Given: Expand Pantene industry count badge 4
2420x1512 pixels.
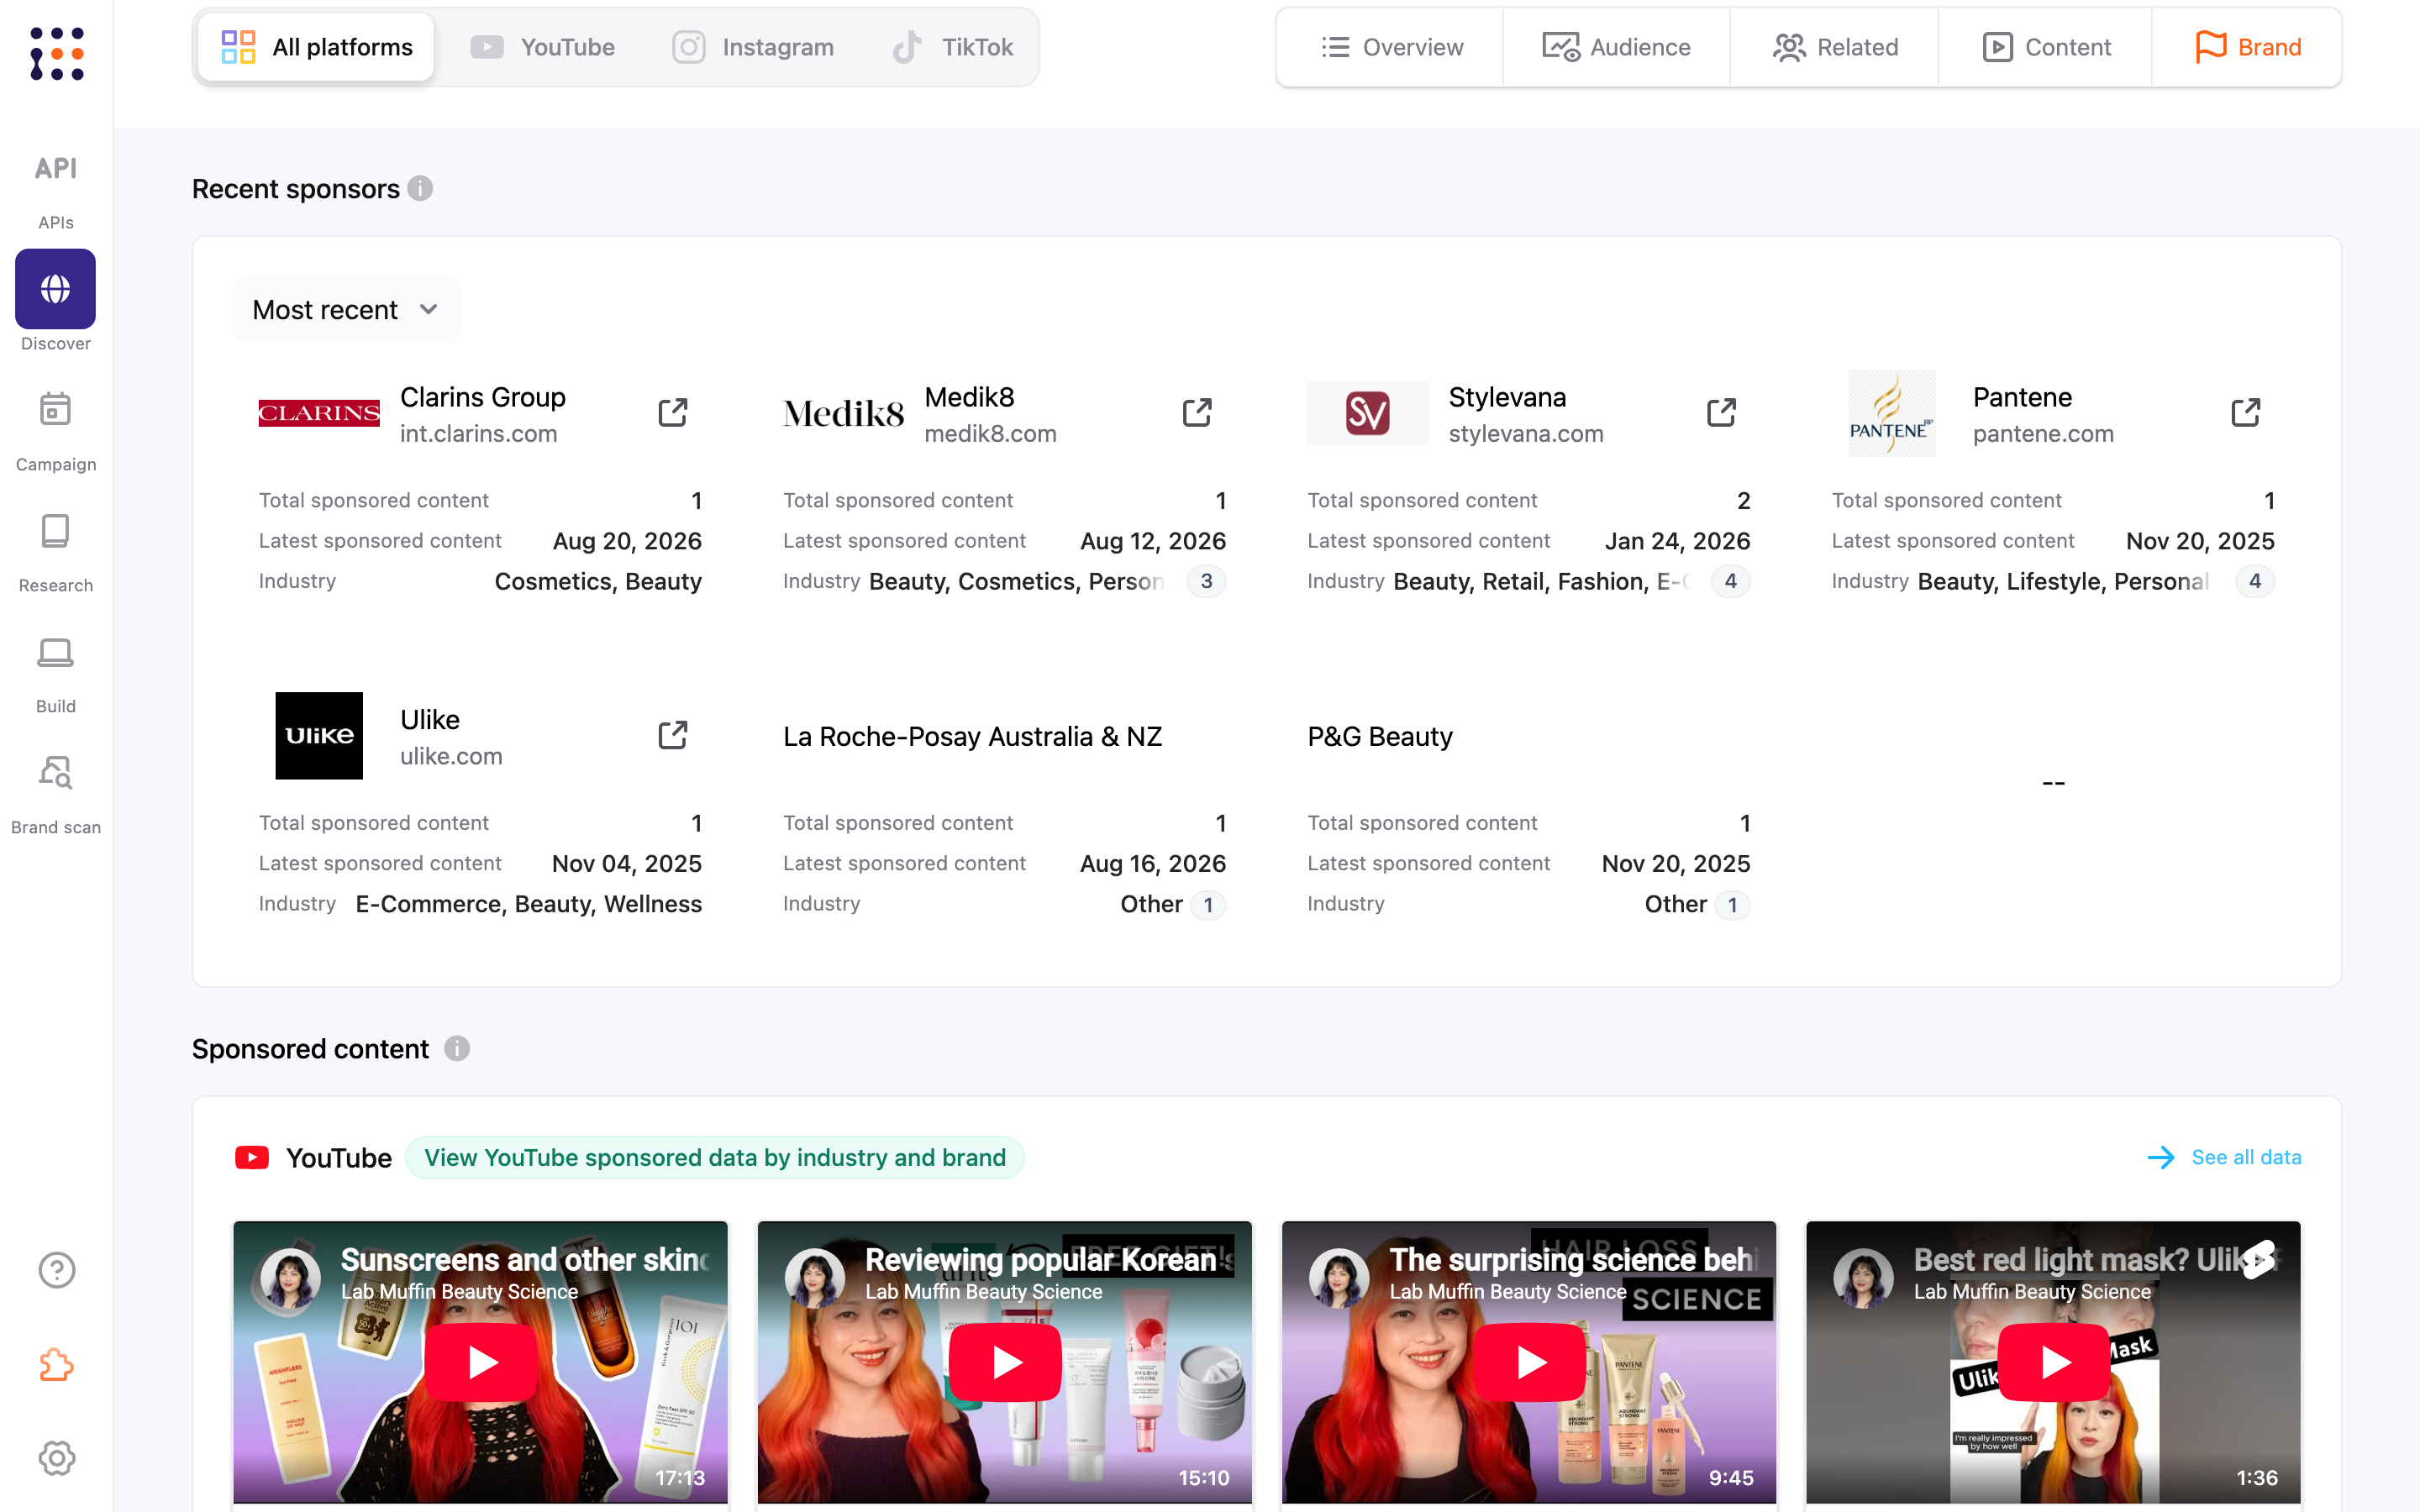Looking at the screenshot, I should click(x=2255, y=581).
